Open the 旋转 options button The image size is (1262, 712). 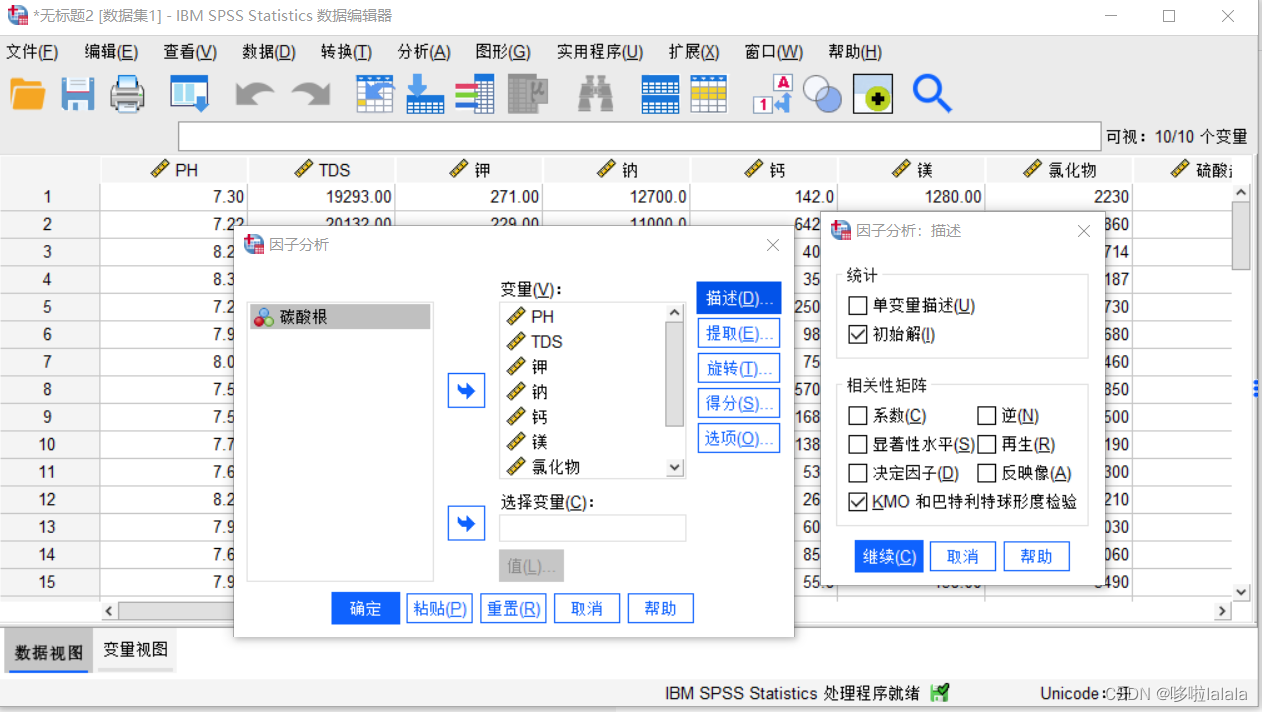point(739,368)
